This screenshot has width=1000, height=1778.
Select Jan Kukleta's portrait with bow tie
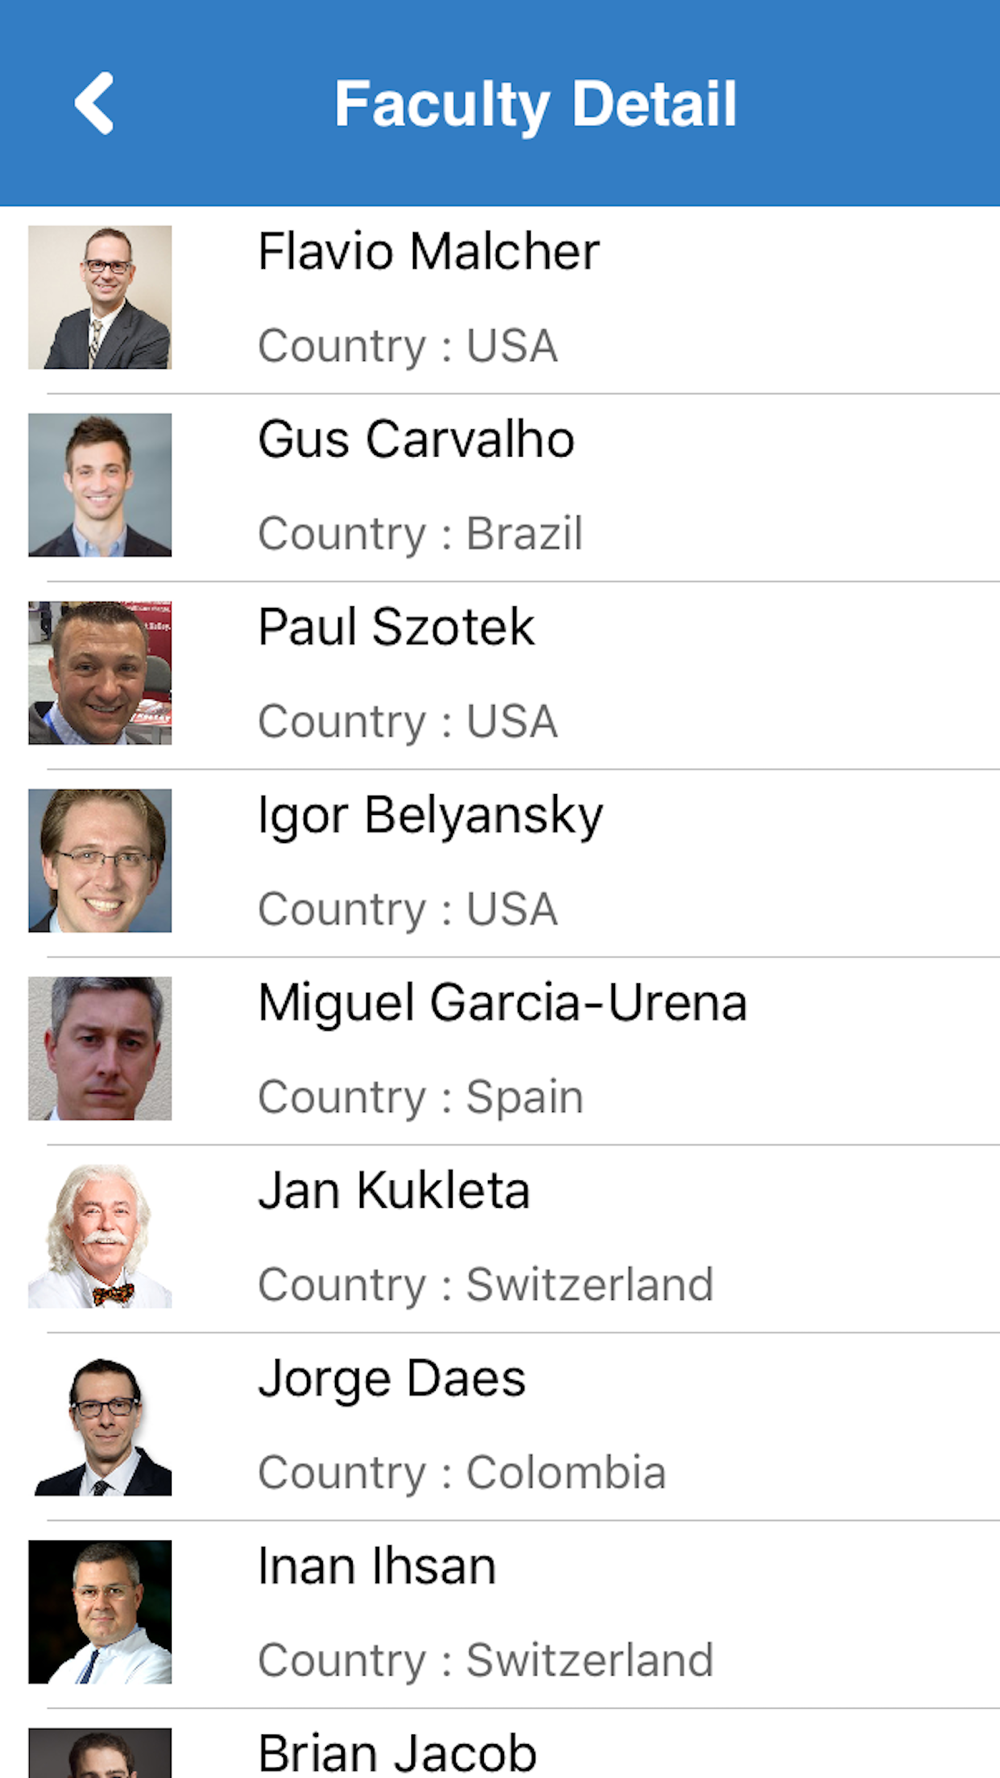click(100, 1237)
